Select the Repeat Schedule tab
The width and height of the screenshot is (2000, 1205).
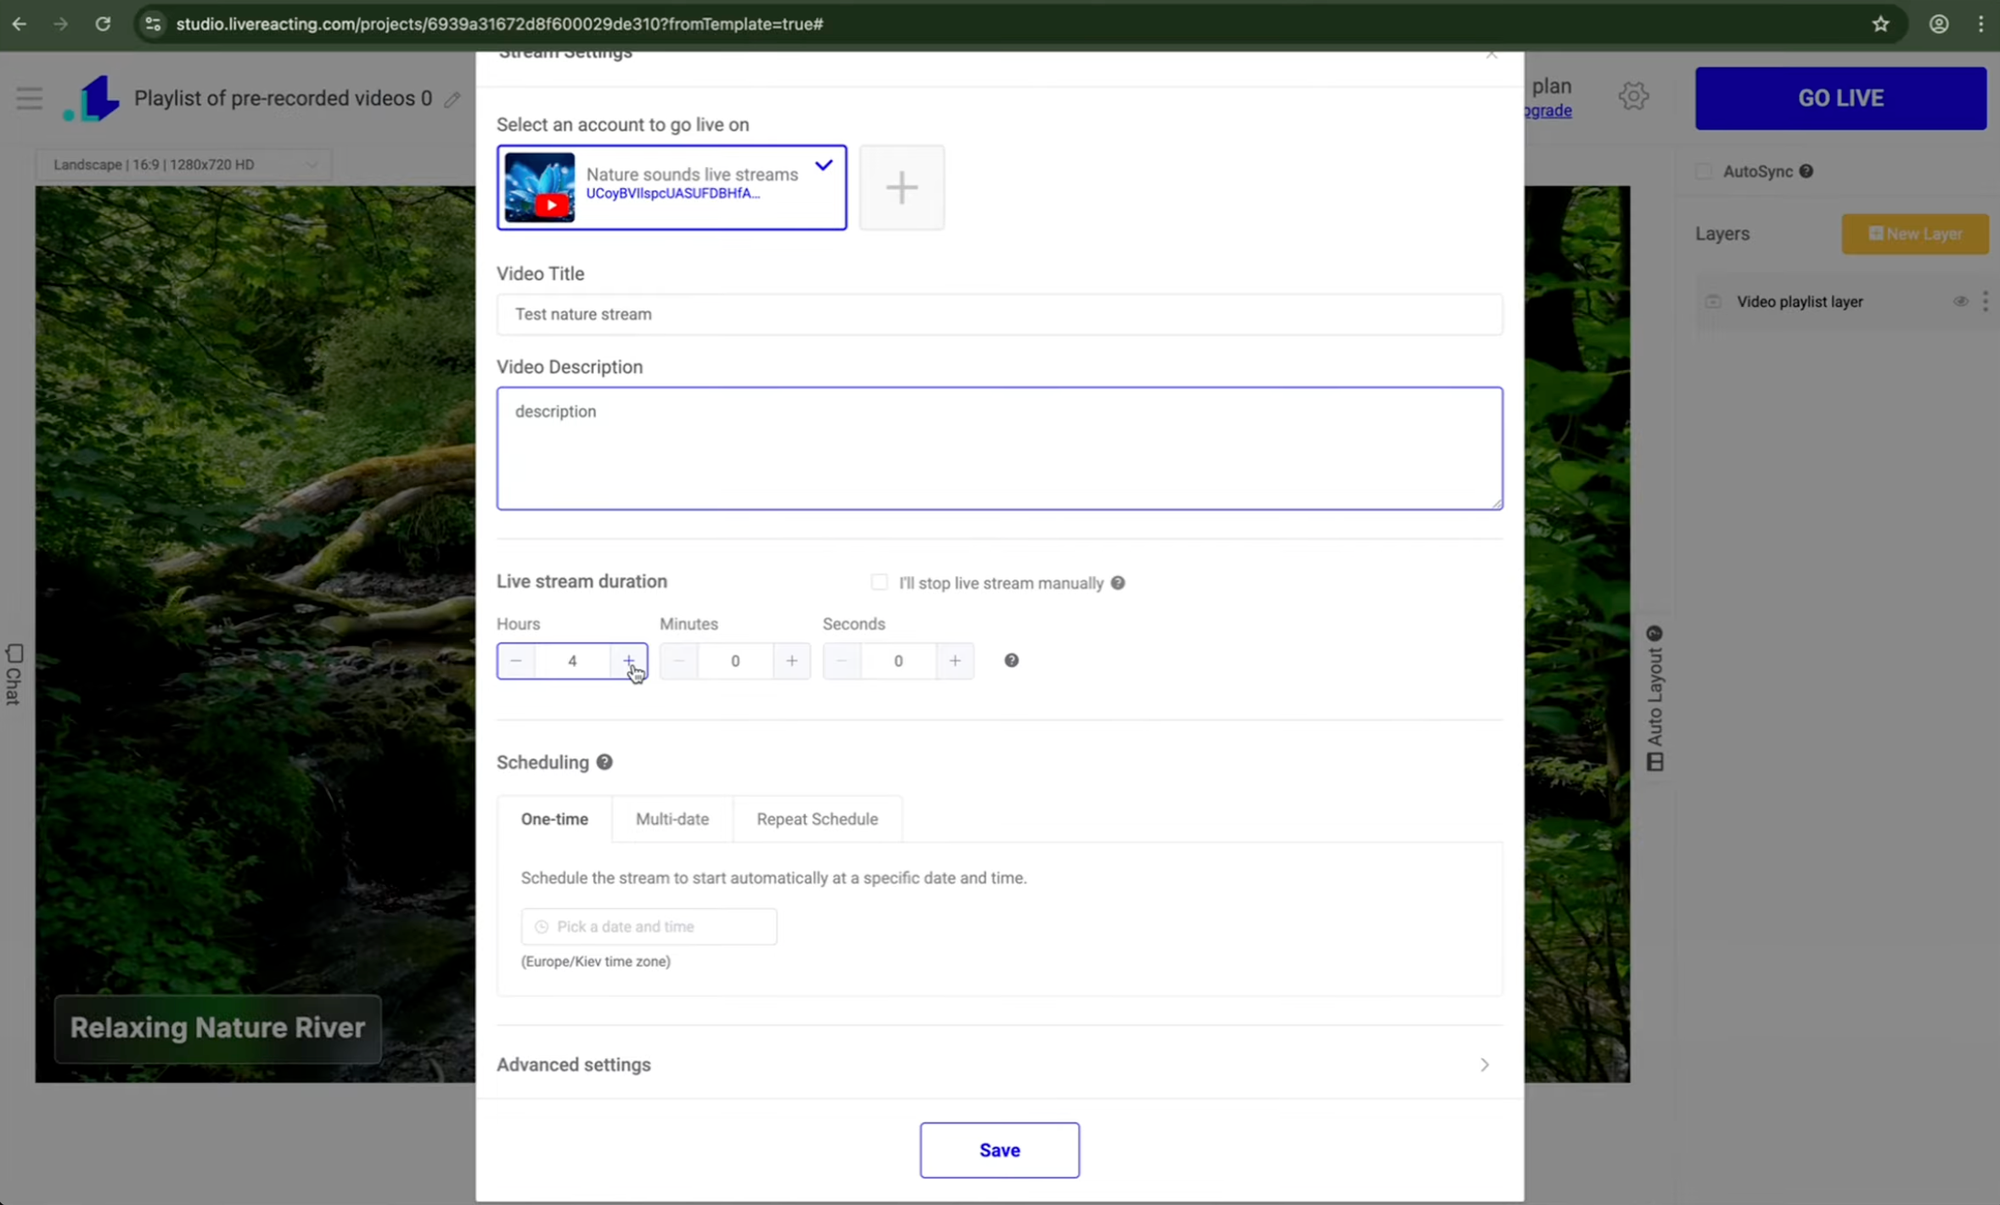point(817,819)
